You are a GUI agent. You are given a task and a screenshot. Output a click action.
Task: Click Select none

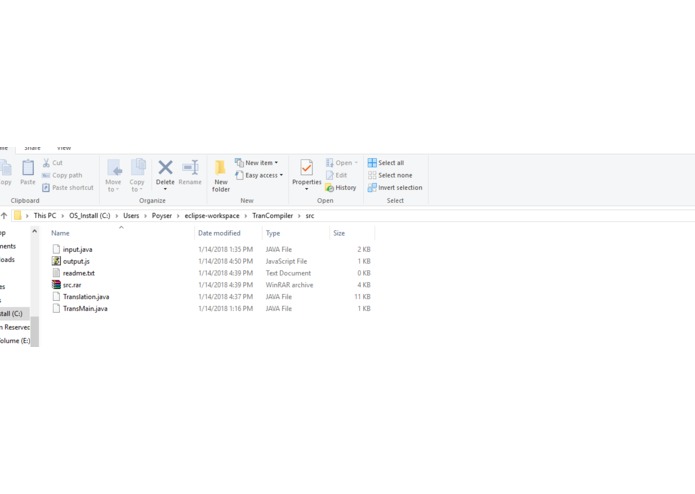[x=390, y=175]
